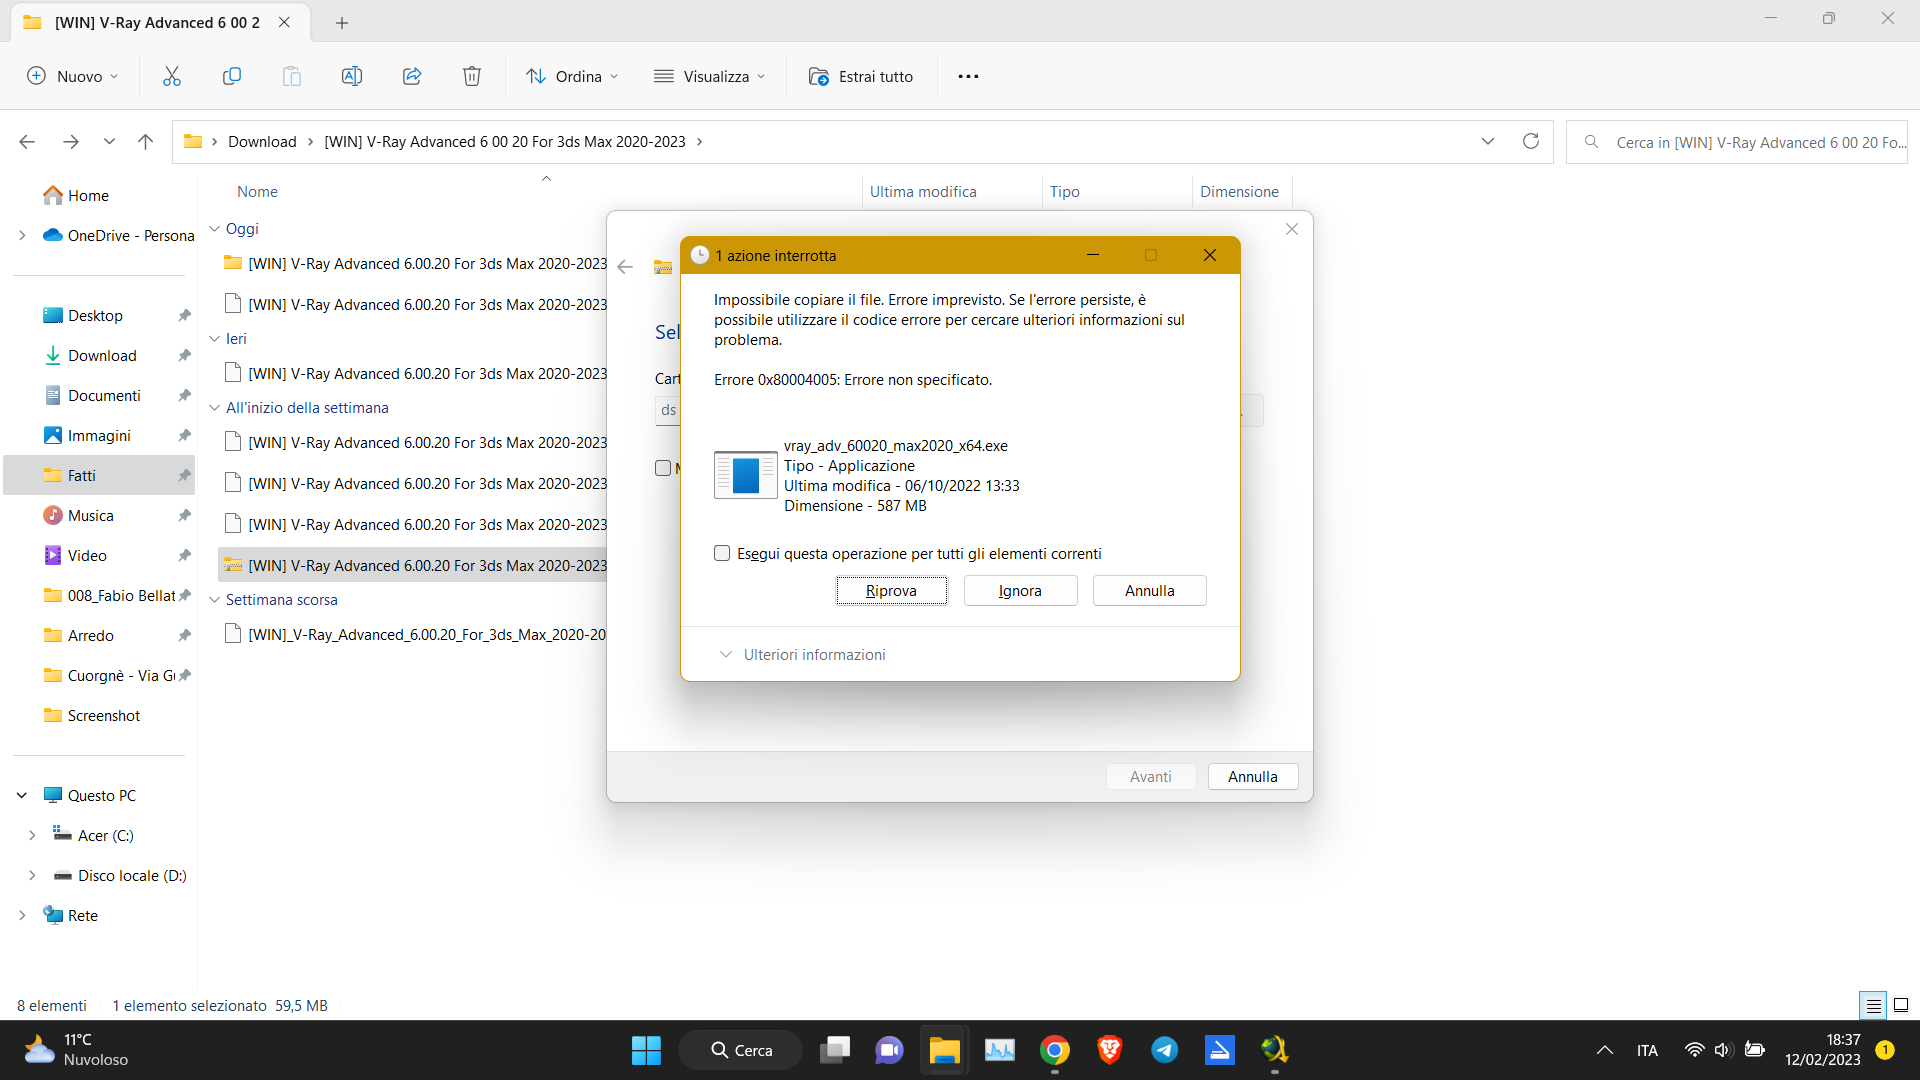
Task: Open the volume tray icon
Action: click(1722, 1050)
